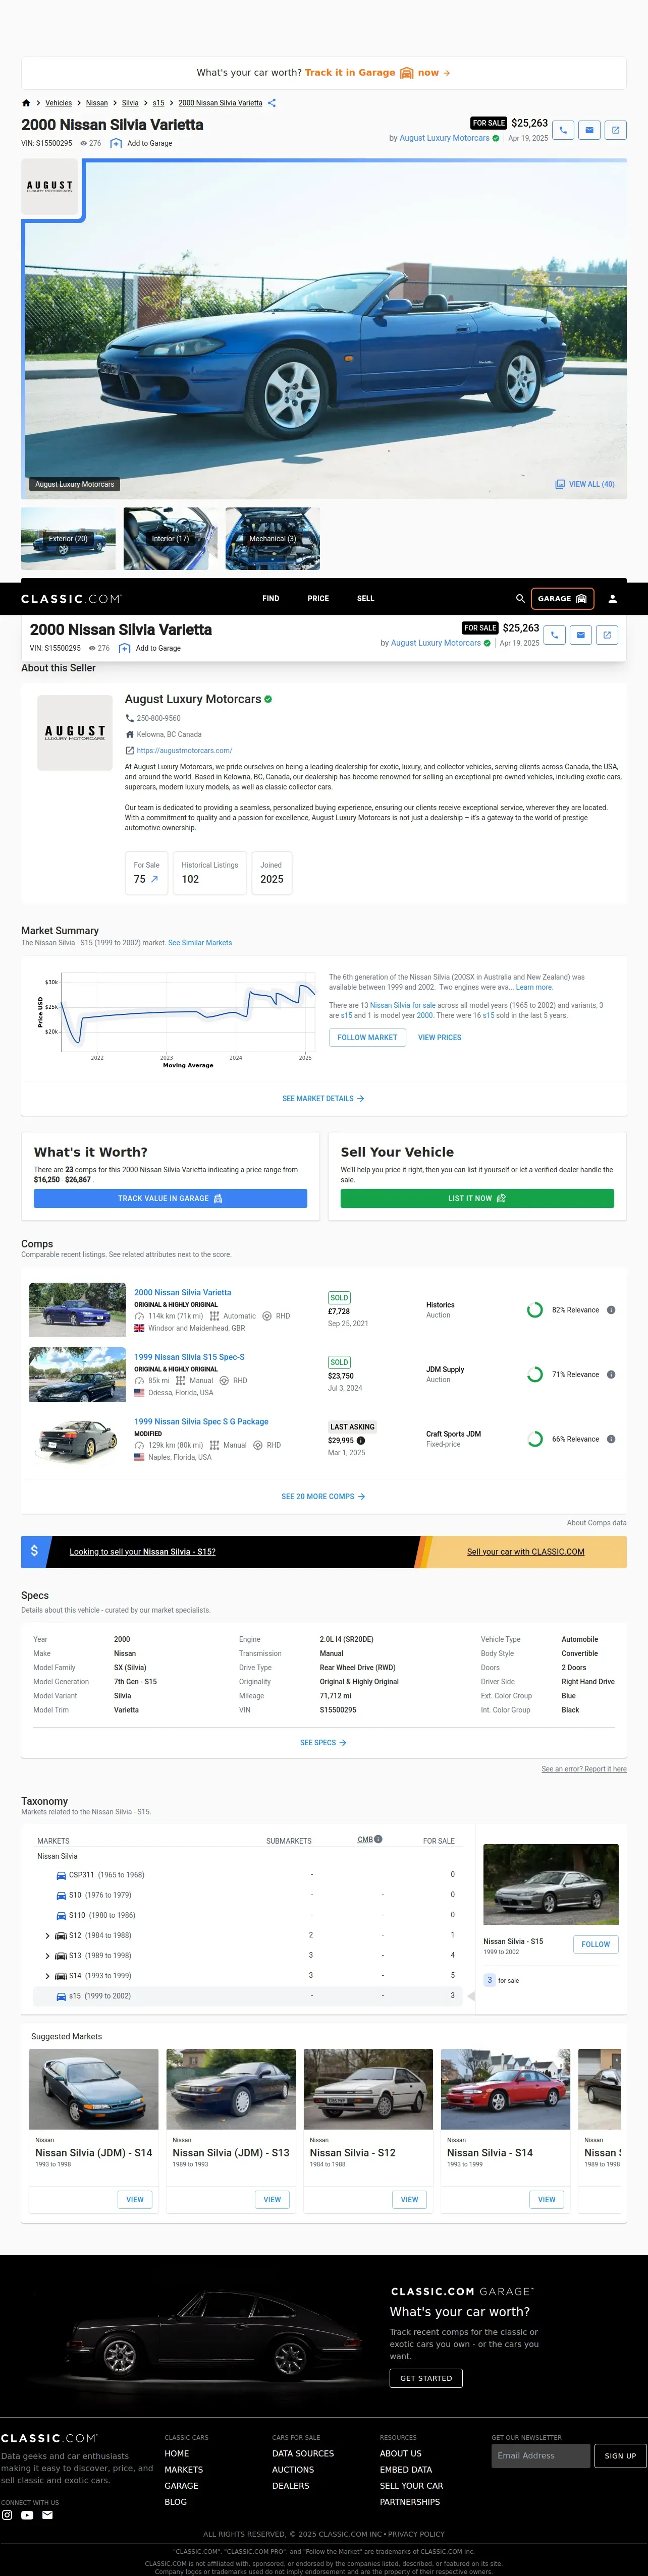Open augustmotorcars.com website link
This screenshot has height=2576, width=648.
pos(184,750)
